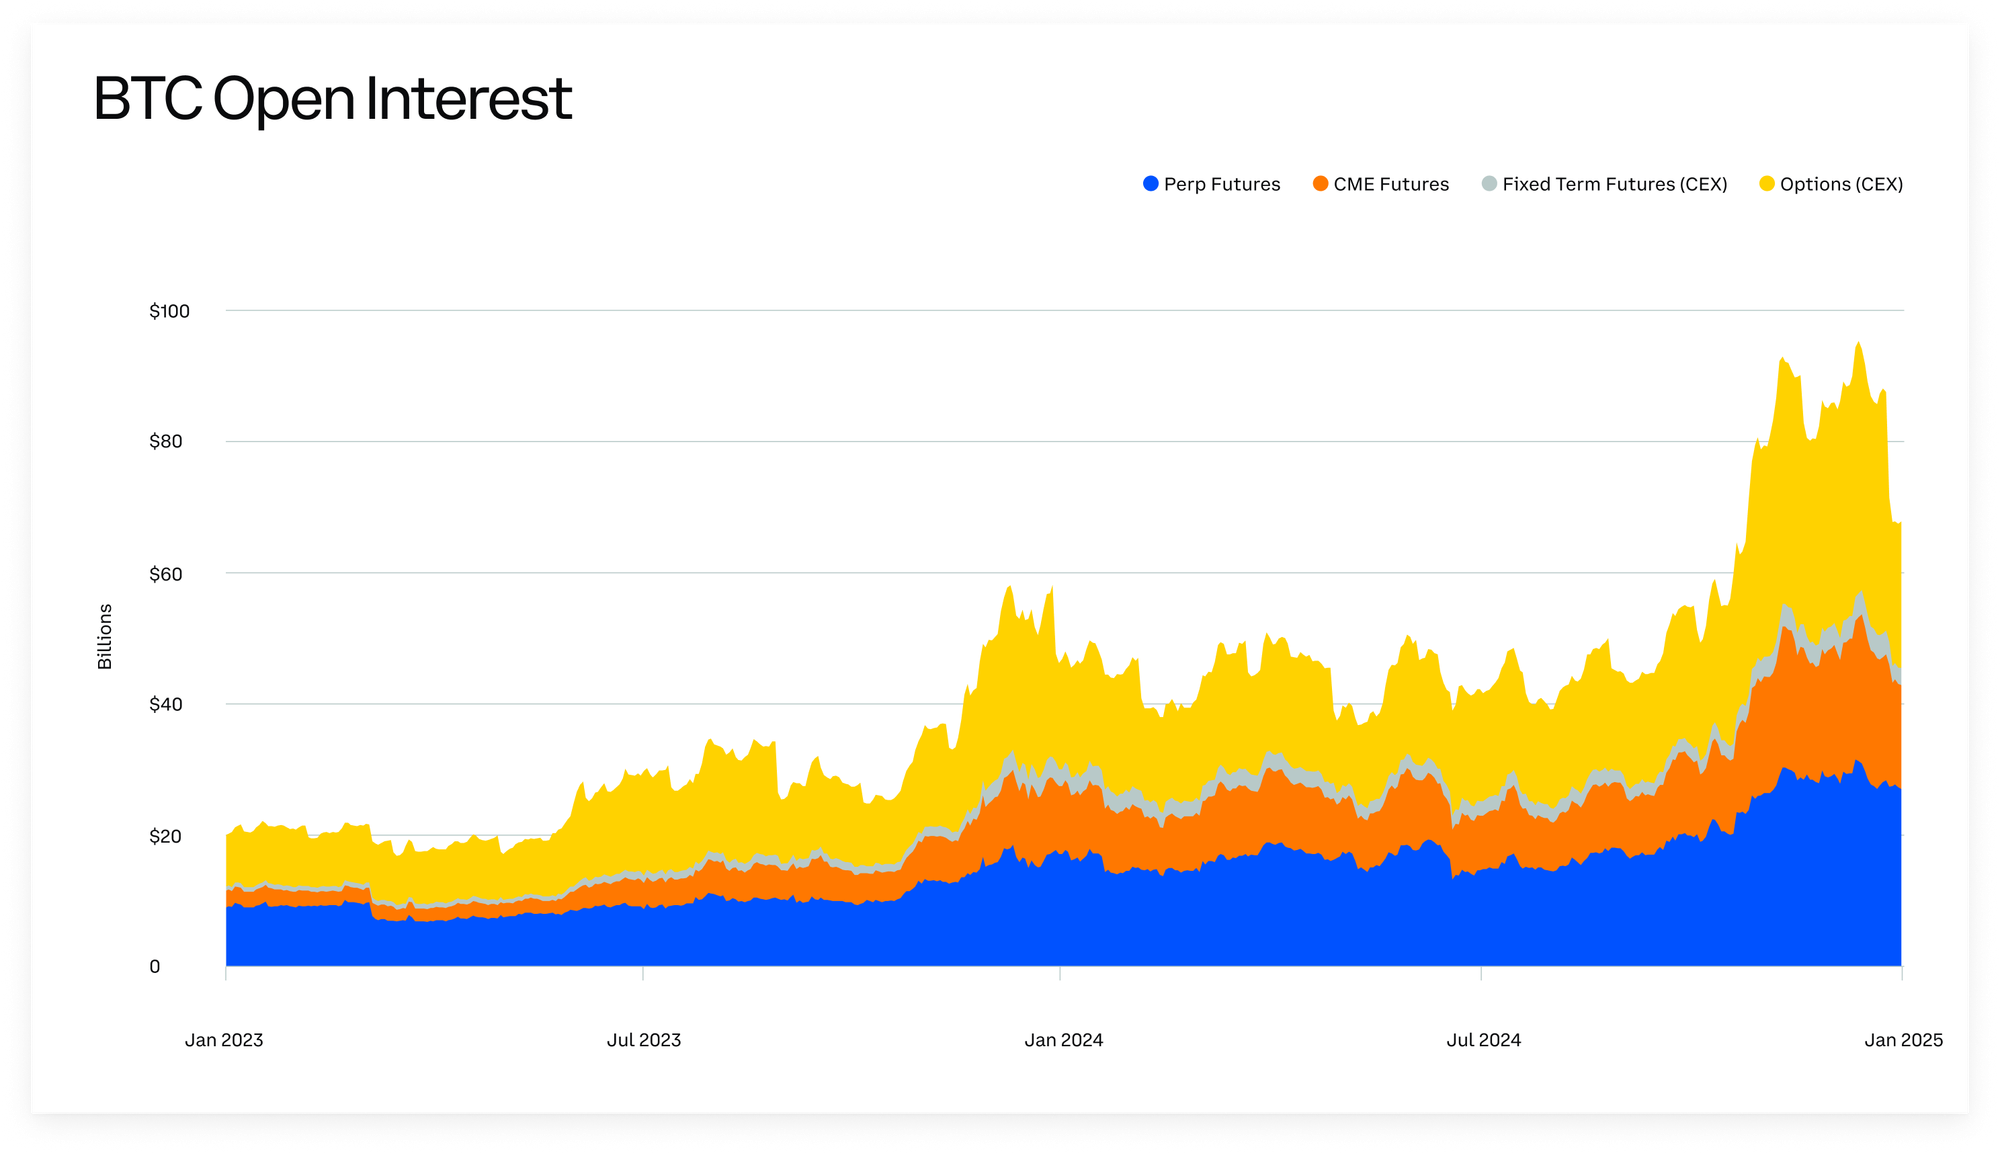This screenshot has width=2000, height=1153.
Task: Click the gray Fixed Term Futures legend dot
Action: (x=1489, y=184)
